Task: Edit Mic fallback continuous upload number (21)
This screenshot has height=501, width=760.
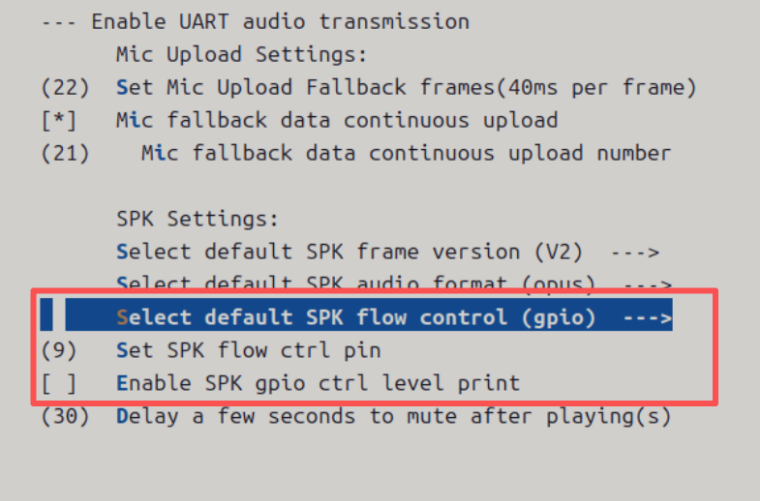Action: pyautogui.click(x=65, y=154)
